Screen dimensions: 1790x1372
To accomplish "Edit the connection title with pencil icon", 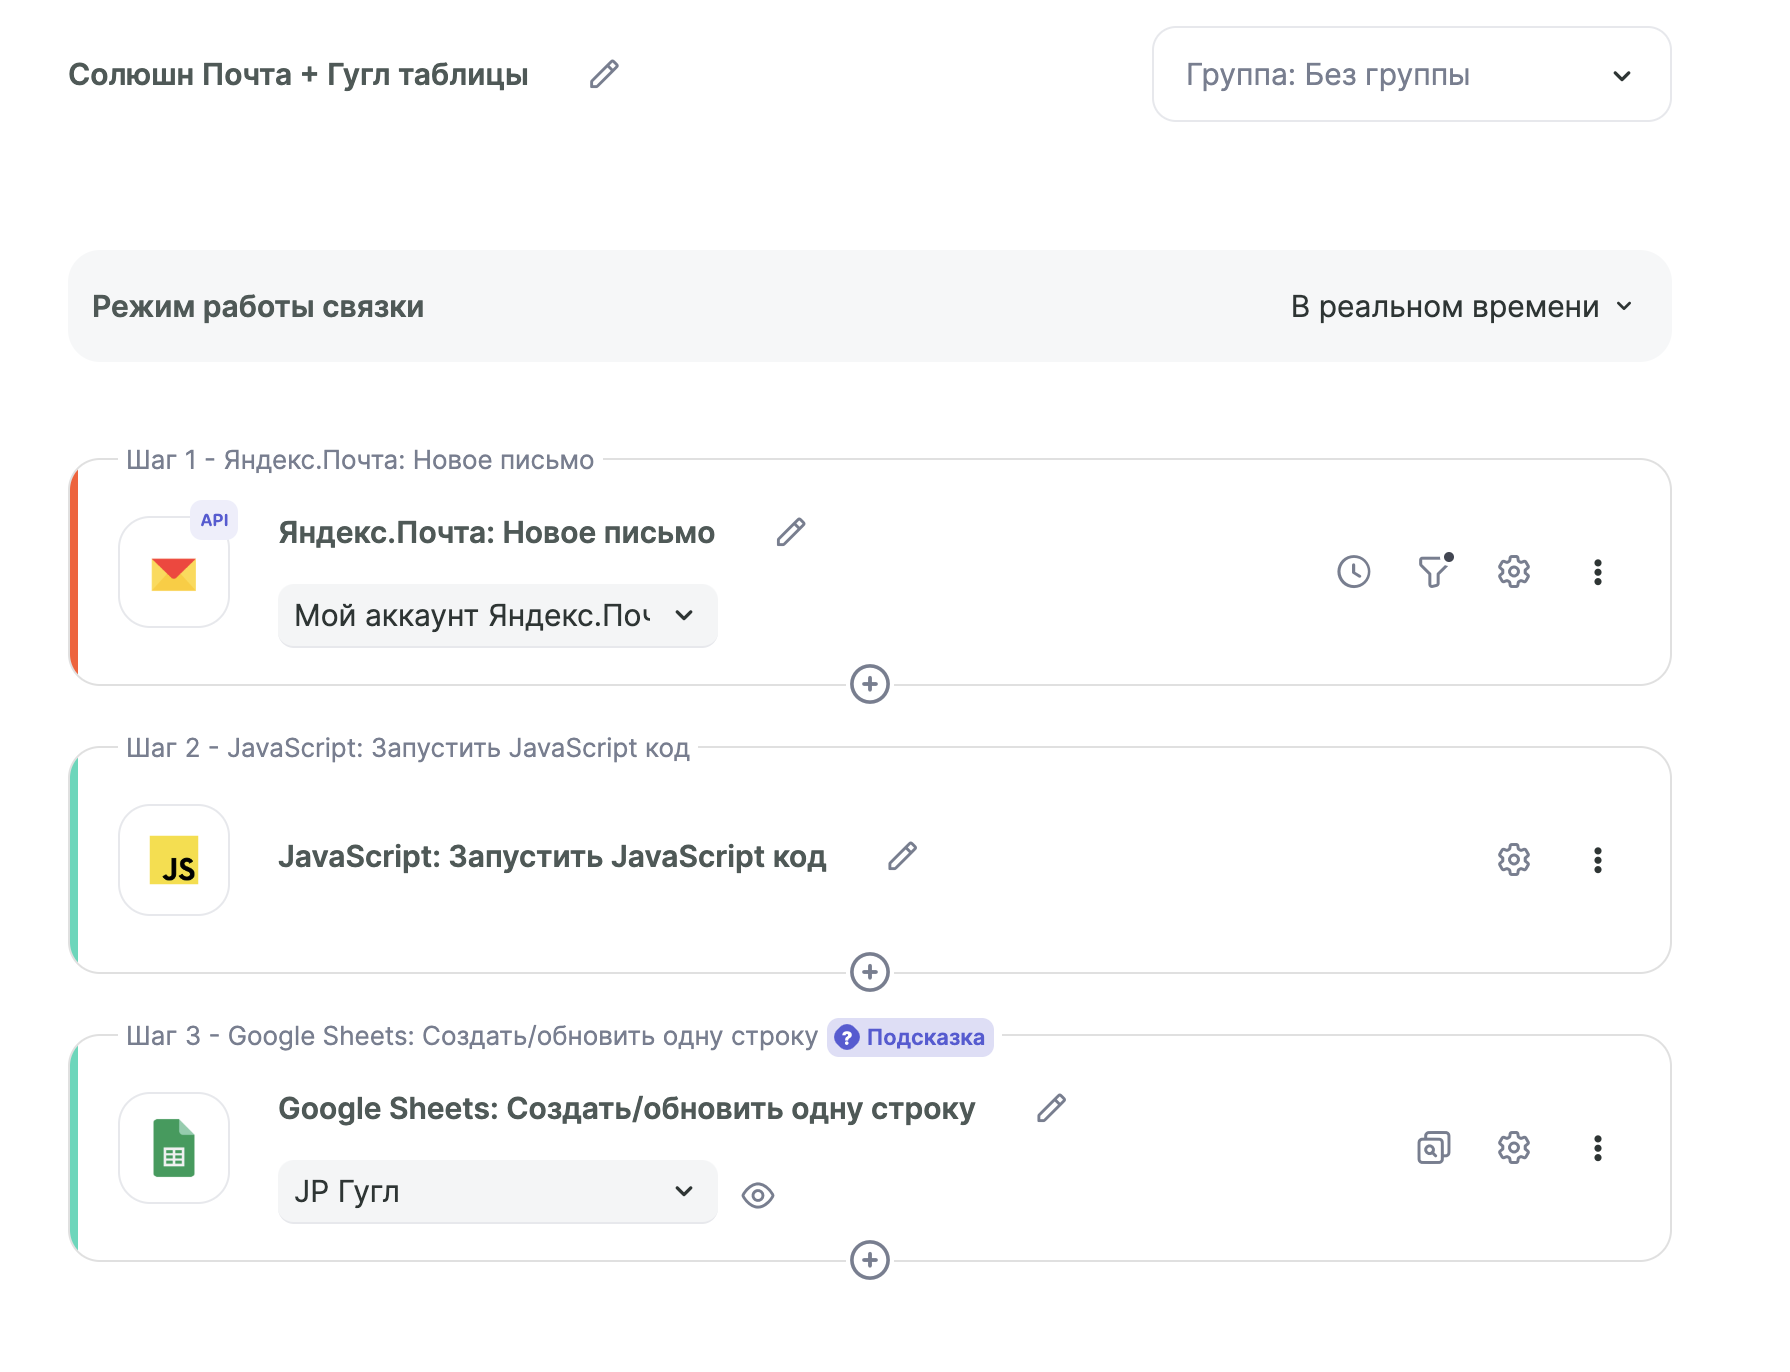I will [x=604, y=74].
